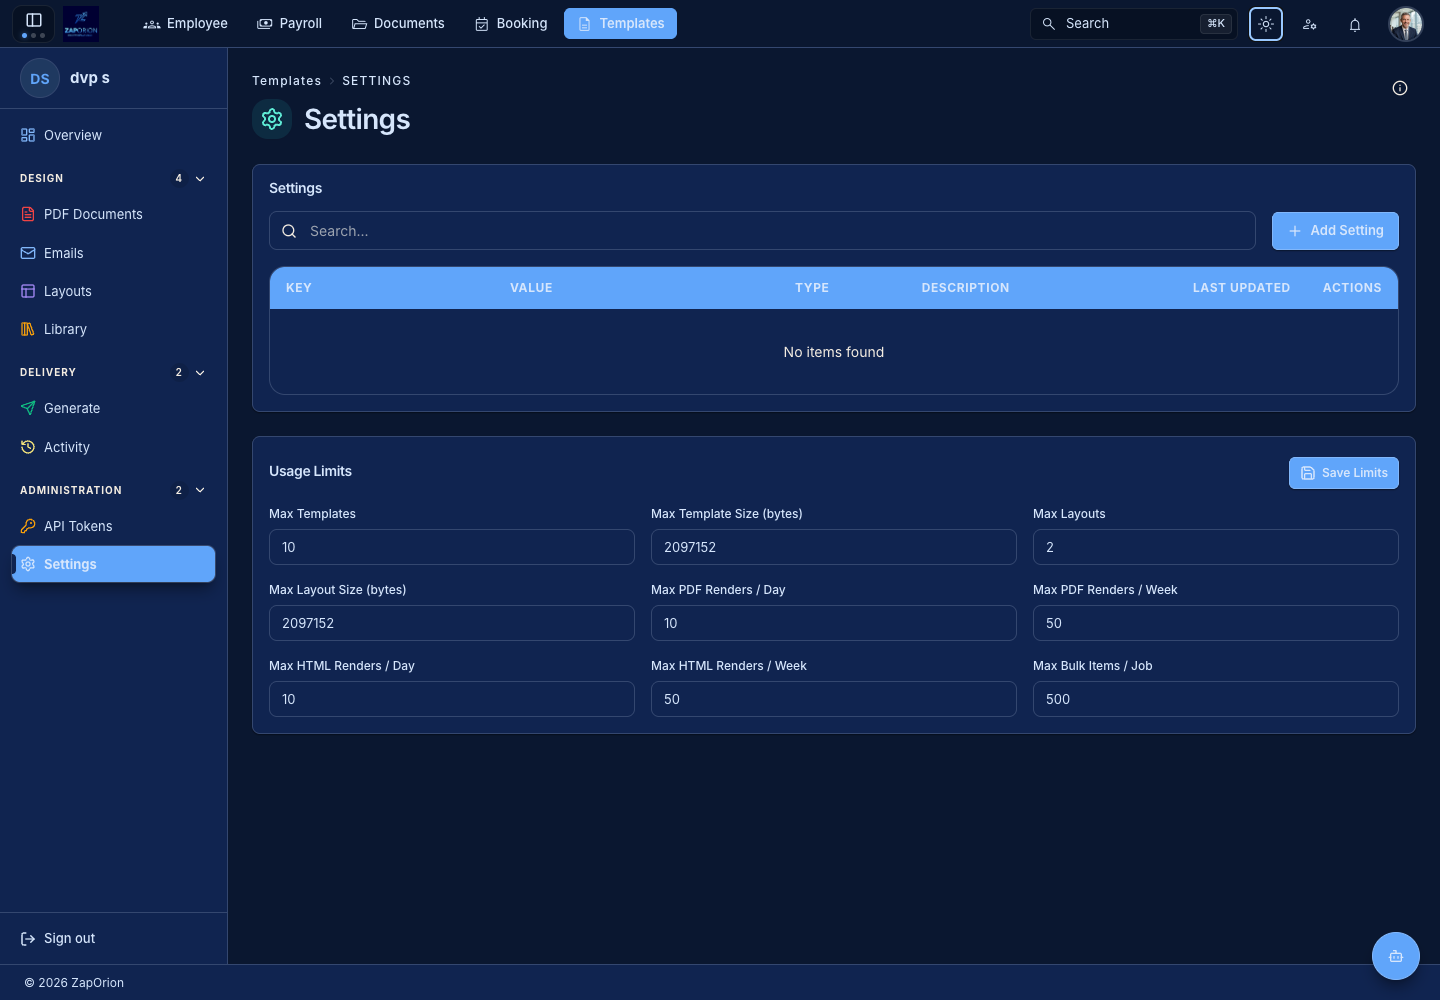The width and height of the screenshot is (1440, 1000).
Task: Click the magnifier icon in the settings search
Action: point(289,231)
